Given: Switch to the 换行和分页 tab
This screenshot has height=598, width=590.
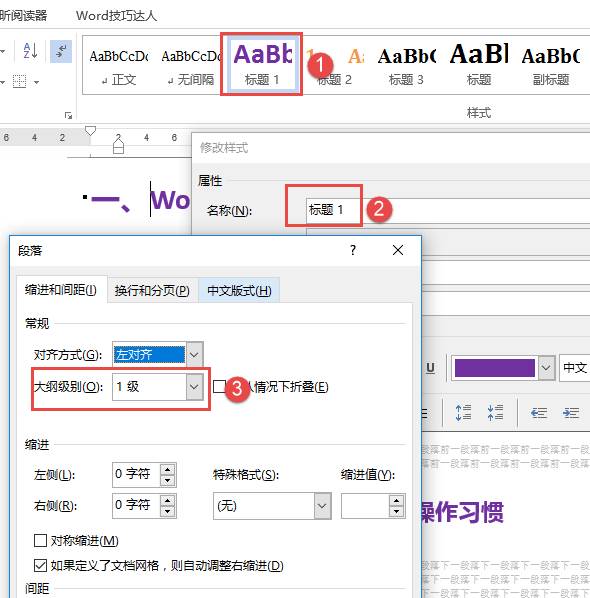Looking at the screenshot, I should point(152,291).
